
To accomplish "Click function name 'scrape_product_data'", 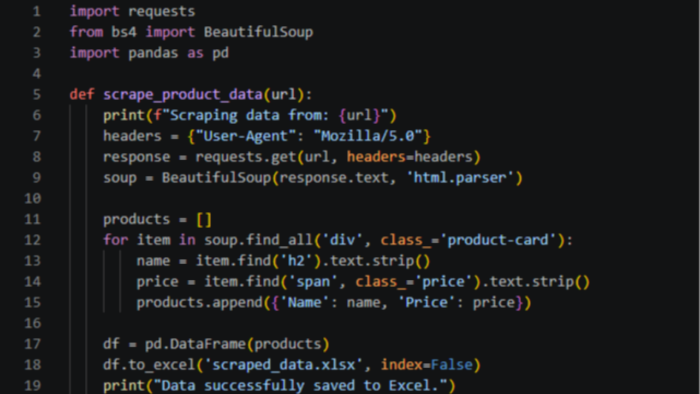I will 183,95.
